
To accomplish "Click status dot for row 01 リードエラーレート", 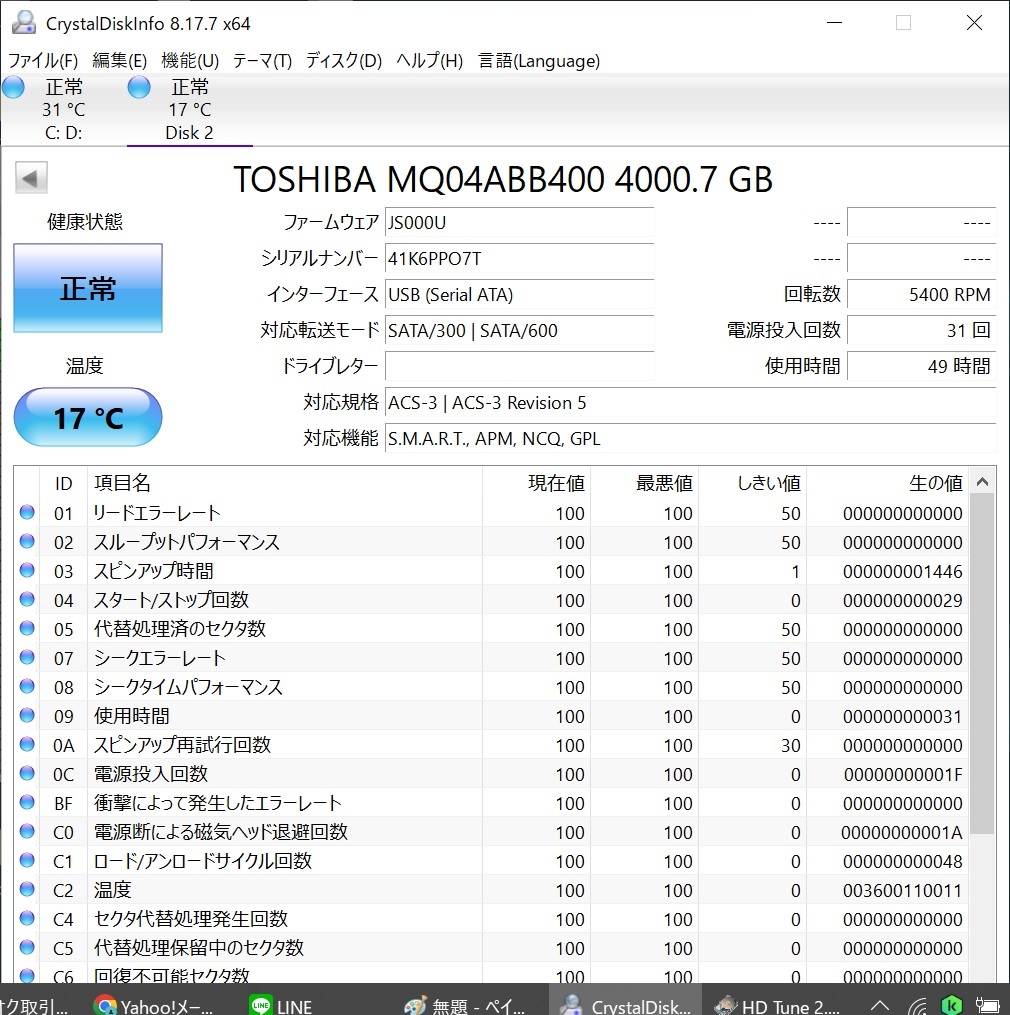I will pos(27,513).
